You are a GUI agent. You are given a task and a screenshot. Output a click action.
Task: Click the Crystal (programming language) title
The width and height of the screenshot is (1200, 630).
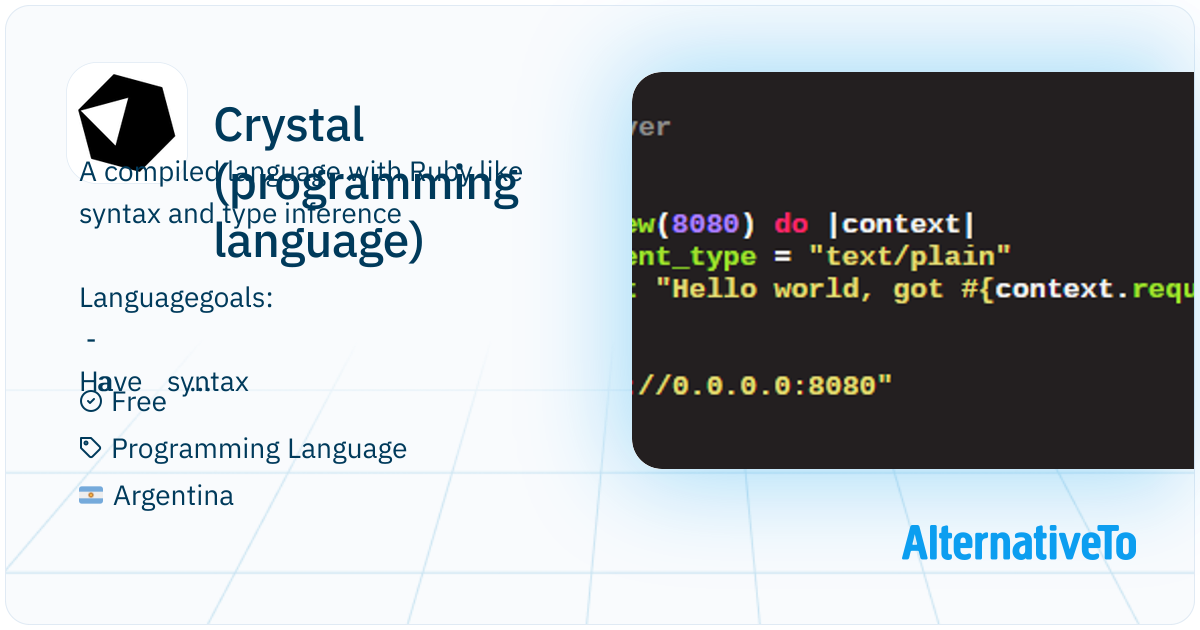click(366, 184)
